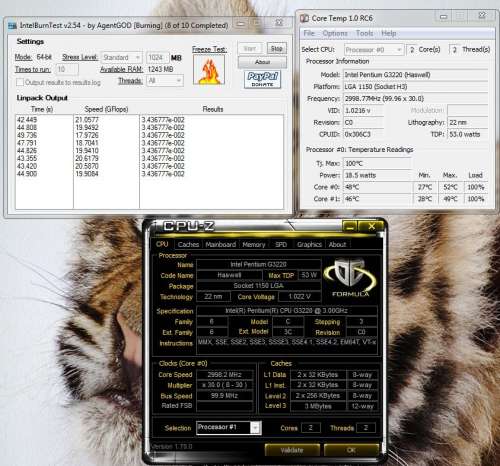Viewport: 500px width, 466px height.
Task: Click Linpack speed value 21.0577
Action: pos(87,120)
